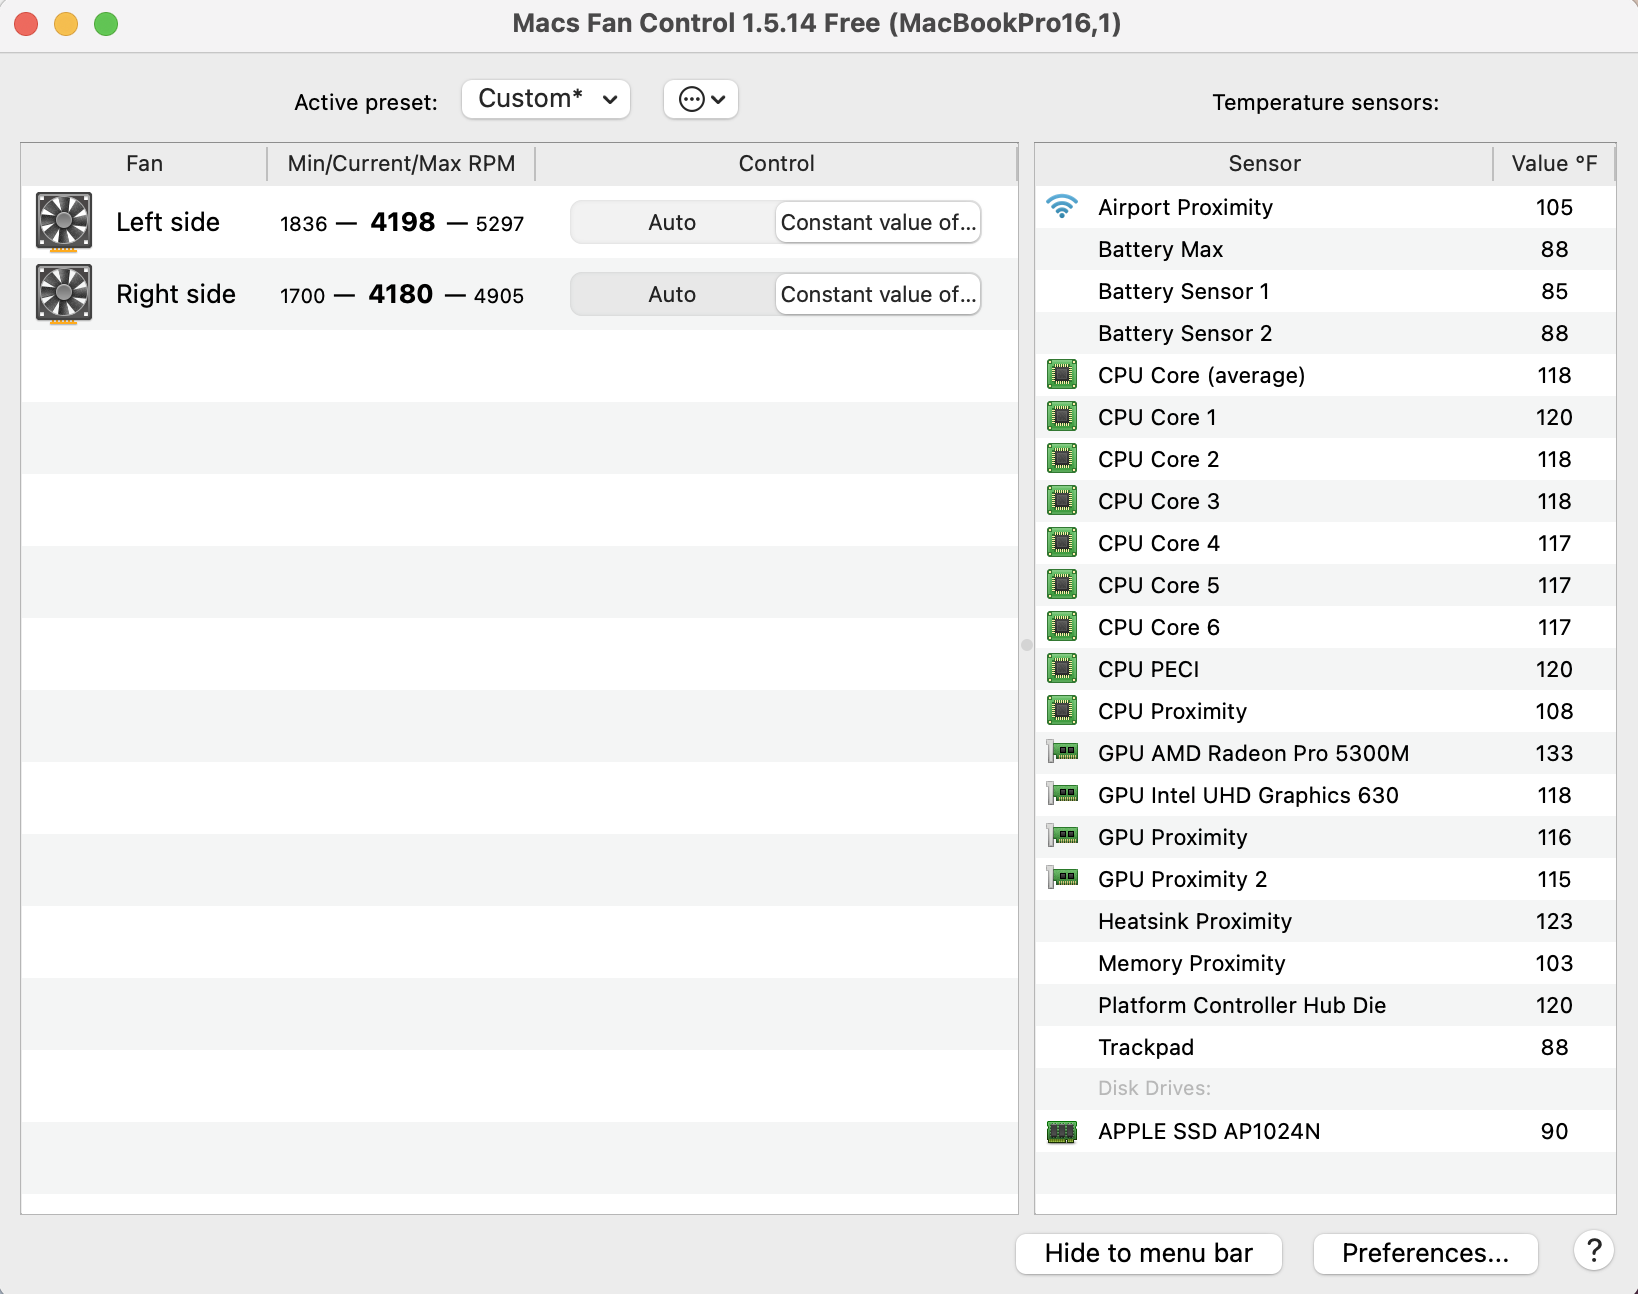Click the APPLE SSD AP1024N drive icon
Image resolution: width=1638 pixels, height=1294 pixels.
1062,1131
